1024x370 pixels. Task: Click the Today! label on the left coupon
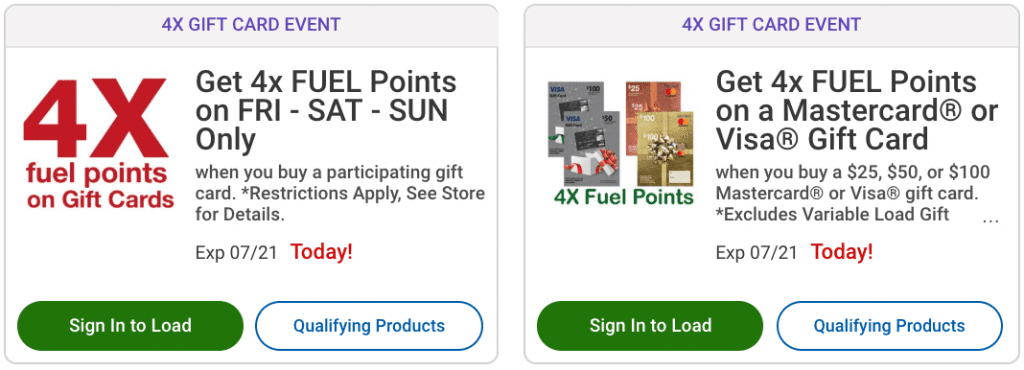tap(321, 252)
